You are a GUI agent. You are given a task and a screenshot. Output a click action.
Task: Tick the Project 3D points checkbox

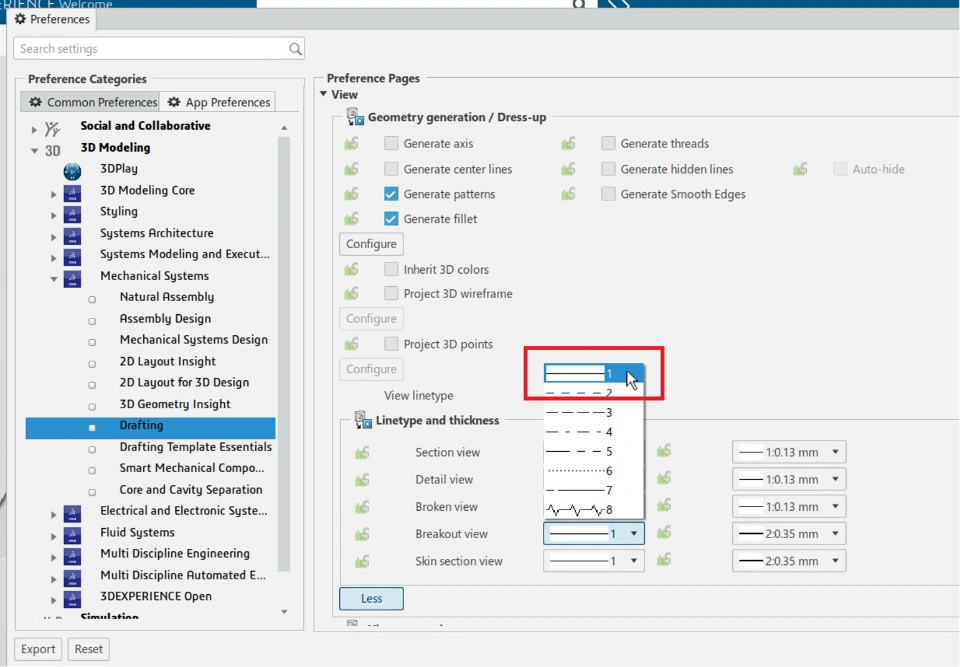pyautogui.click(x=391, y=344)
